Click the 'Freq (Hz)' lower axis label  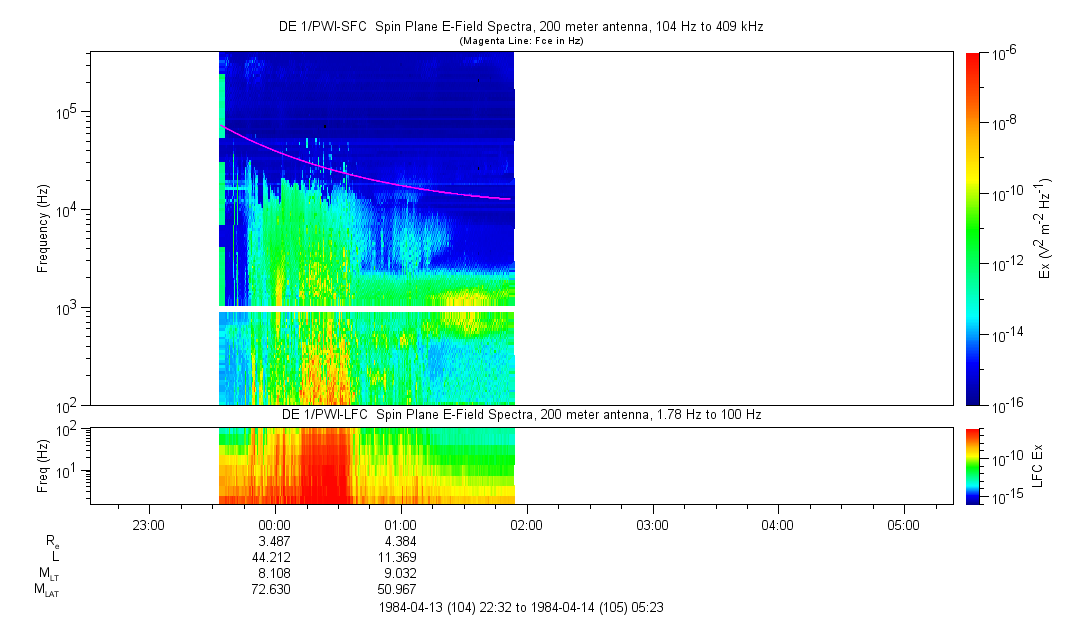(x=43, y=465)
